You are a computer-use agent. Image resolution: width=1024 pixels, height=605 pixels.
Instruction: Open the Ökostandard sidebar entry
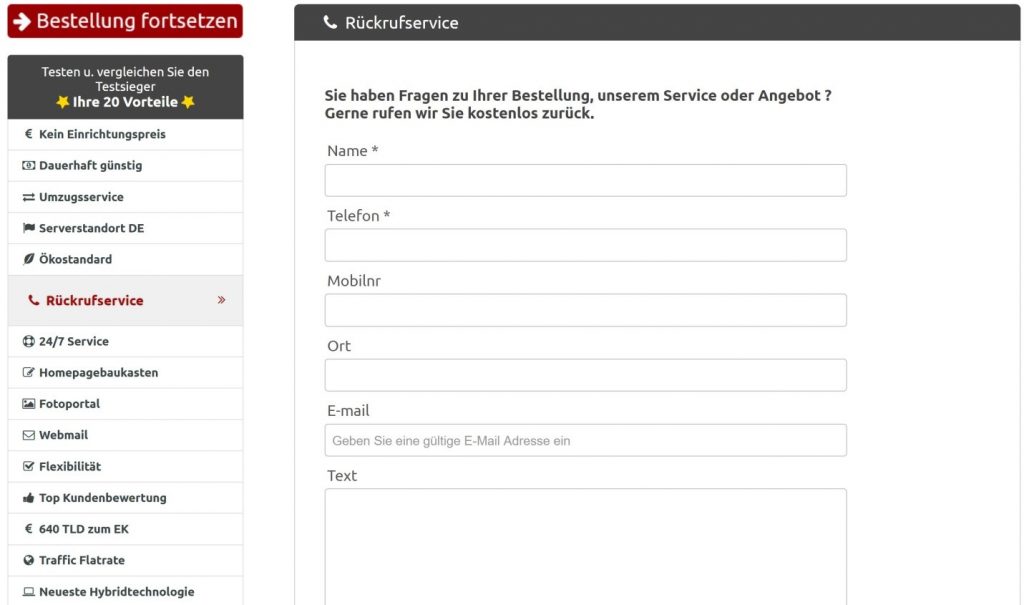coord(125,259)
